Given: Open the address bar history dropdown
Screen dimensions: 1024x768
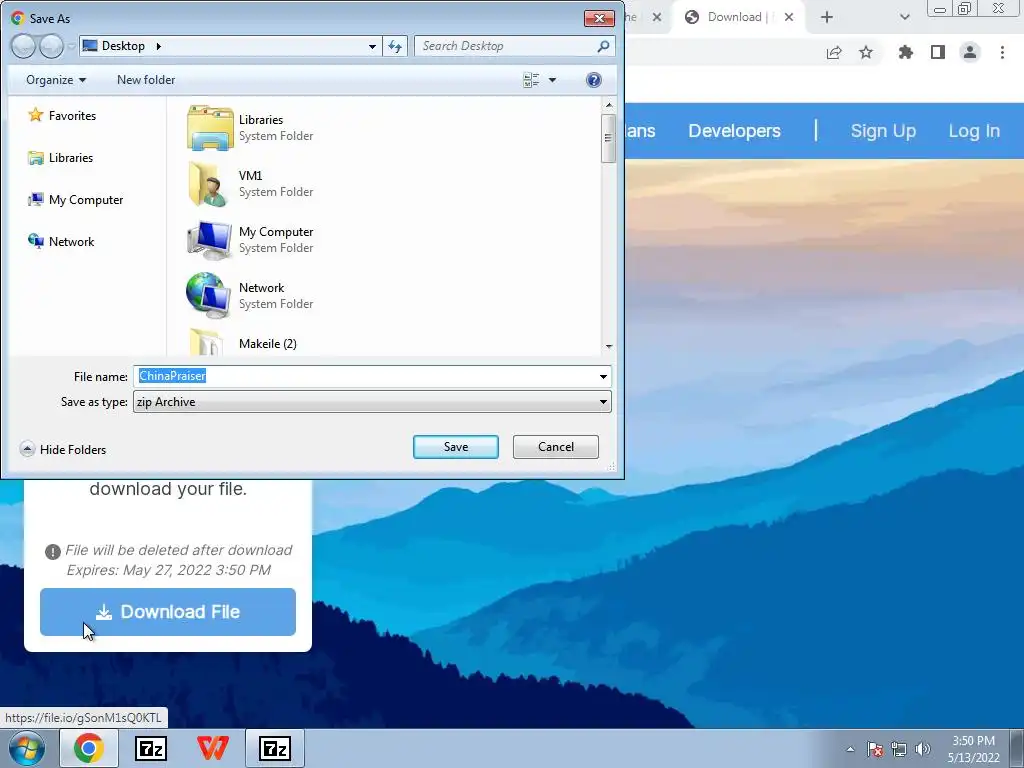Looking at the screenshot, I should point(372,46).
